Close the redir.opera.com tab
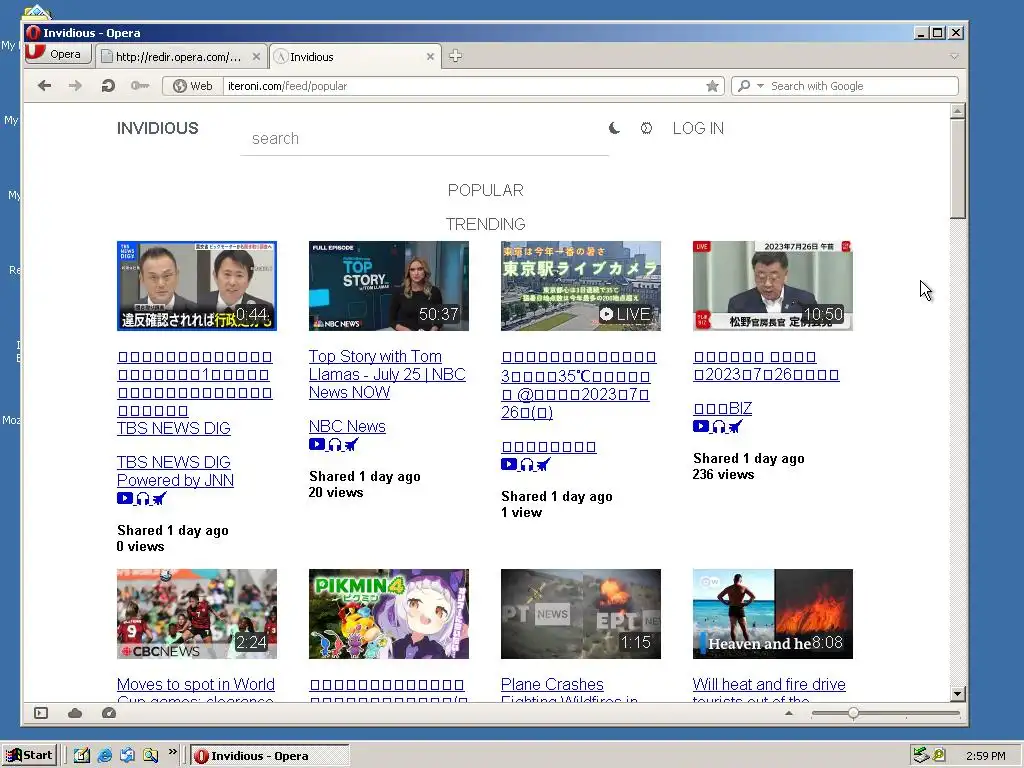The height and width of the screenshot is (768, 1024). [x=256, y=57]
